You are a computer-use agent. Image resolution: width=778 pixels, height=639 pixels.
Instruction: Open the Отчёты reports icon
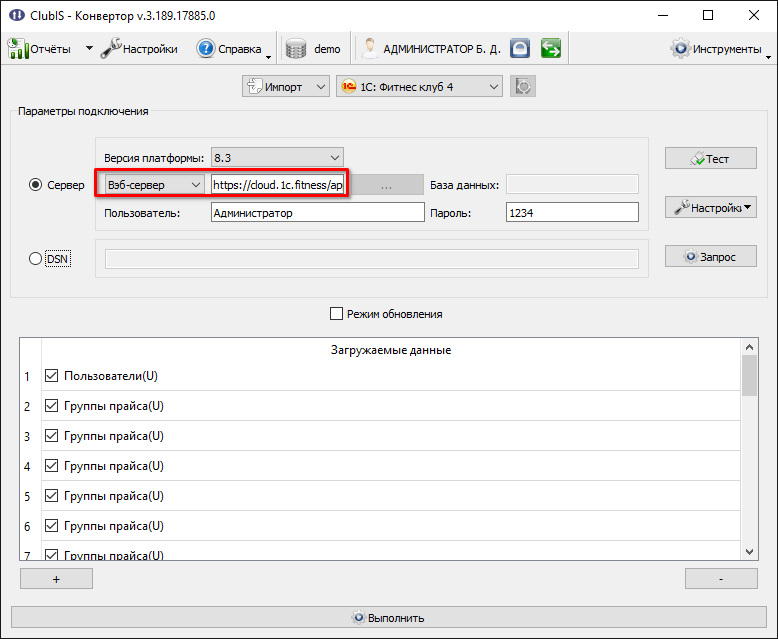pos(18,49)
